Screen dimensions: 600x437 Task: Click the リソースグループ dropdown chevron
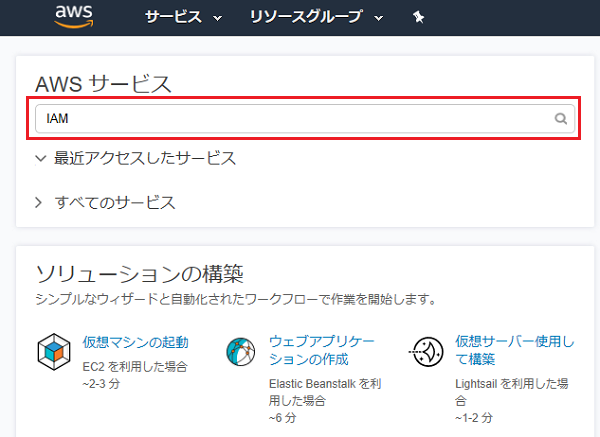coord(379,18)
